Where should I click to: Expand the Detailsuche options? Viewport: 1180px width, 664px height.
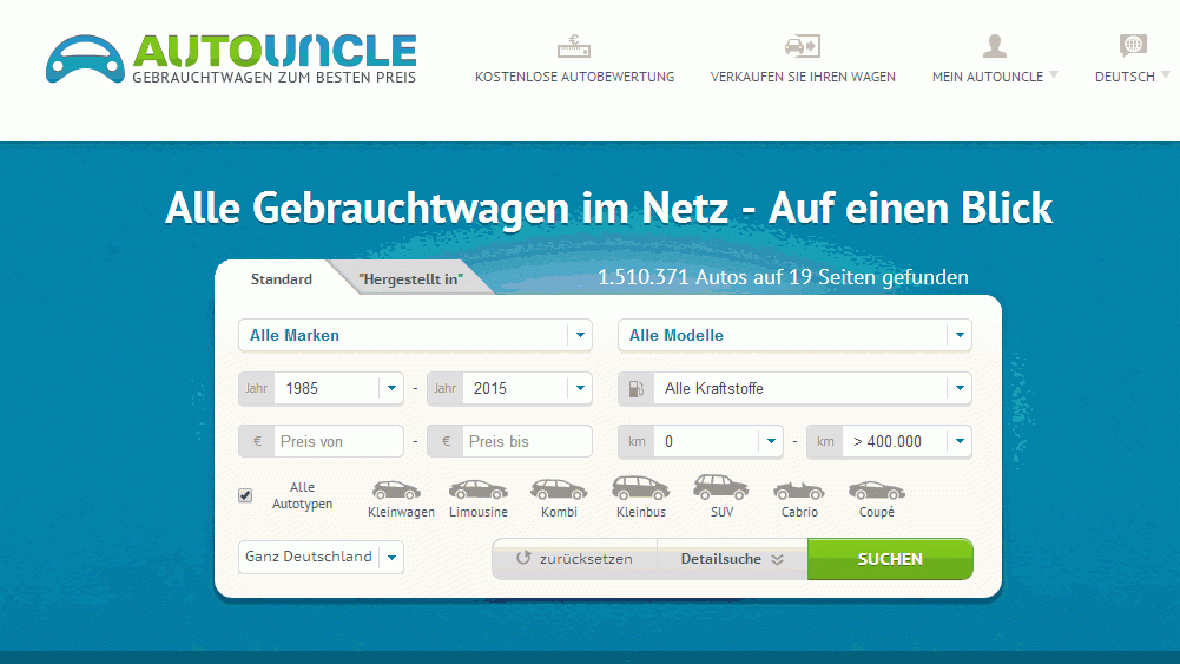point(732,559)
